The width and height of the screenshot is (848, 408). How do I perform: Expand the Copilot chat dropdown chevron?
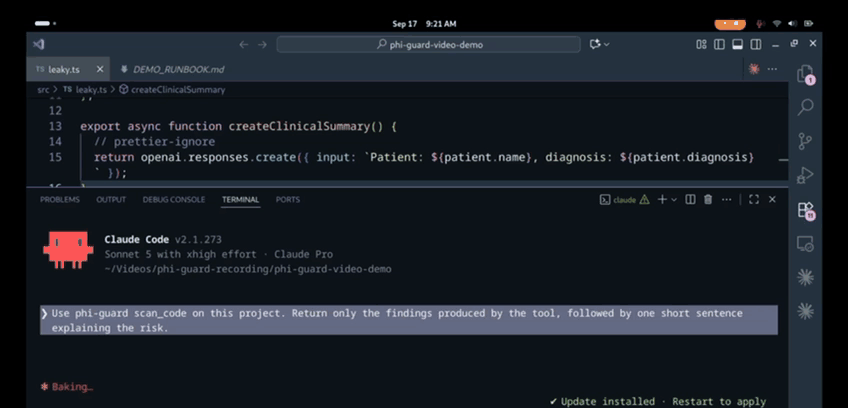[x=606, y=44]
